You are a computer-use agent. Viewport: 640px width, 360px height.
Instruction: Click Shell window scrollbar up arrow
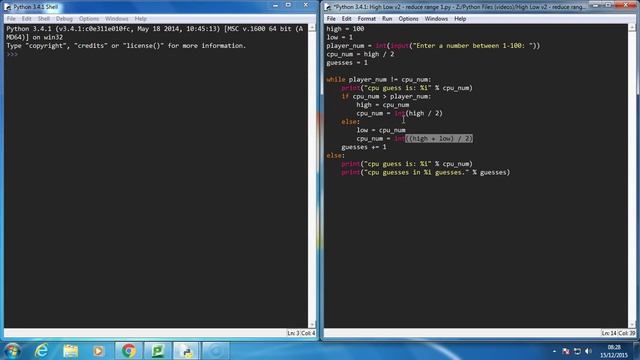[x=312, y=28]
